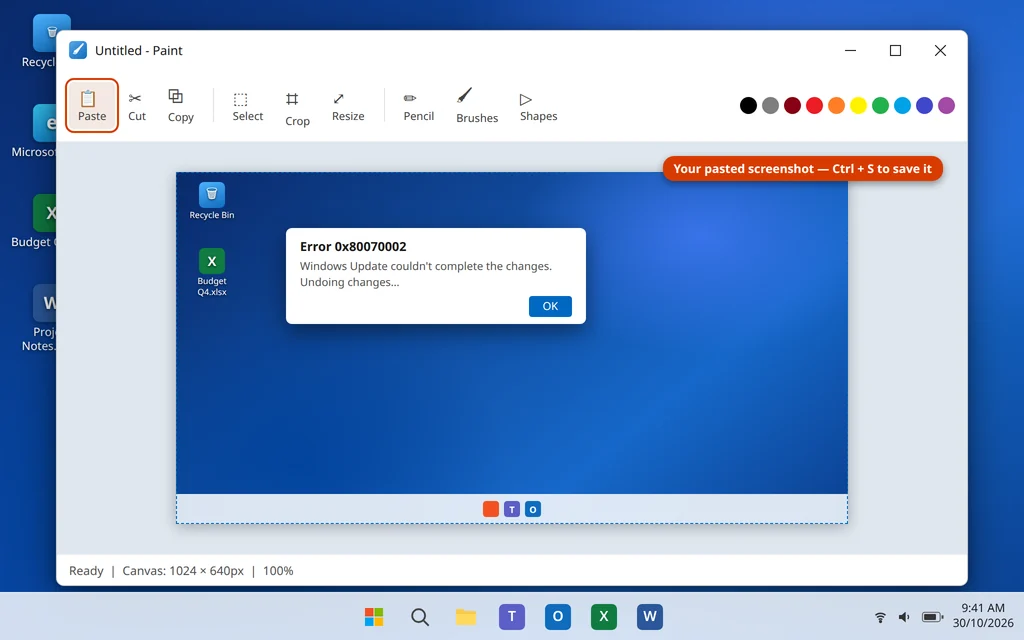The image size is (1024, 640).
Task: Choose the black color swatch
Action: pos(748,105)
